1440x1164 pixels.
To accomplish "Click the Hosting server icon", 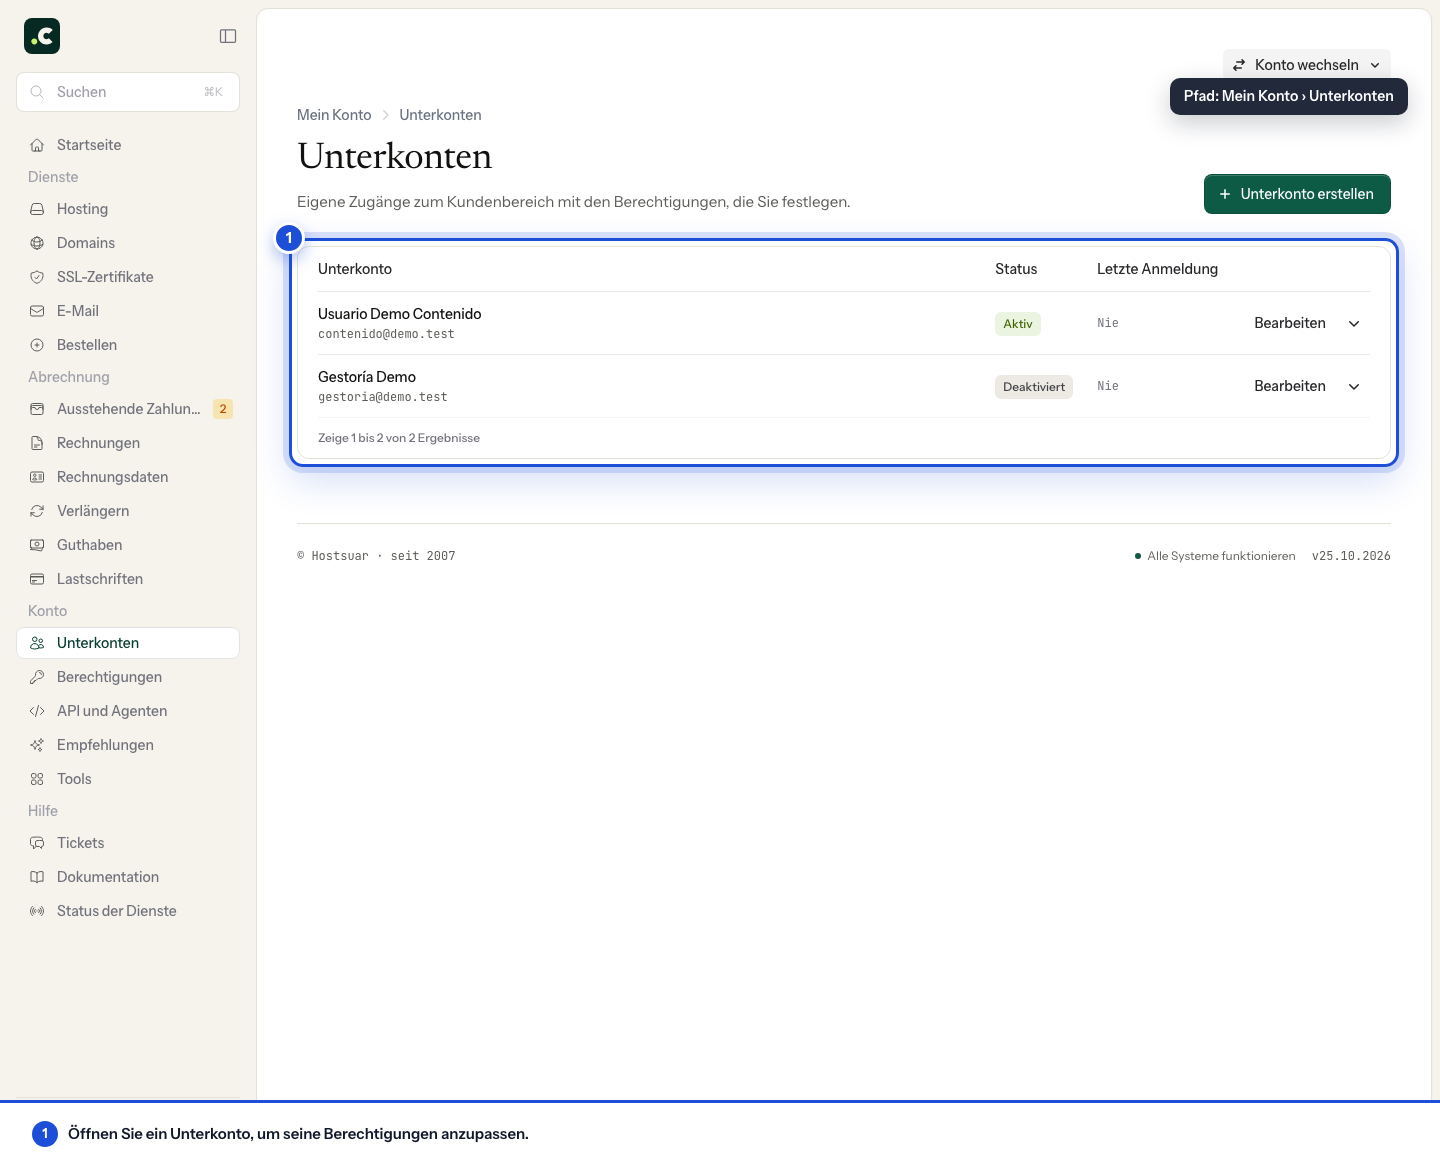I will point(37,209).
